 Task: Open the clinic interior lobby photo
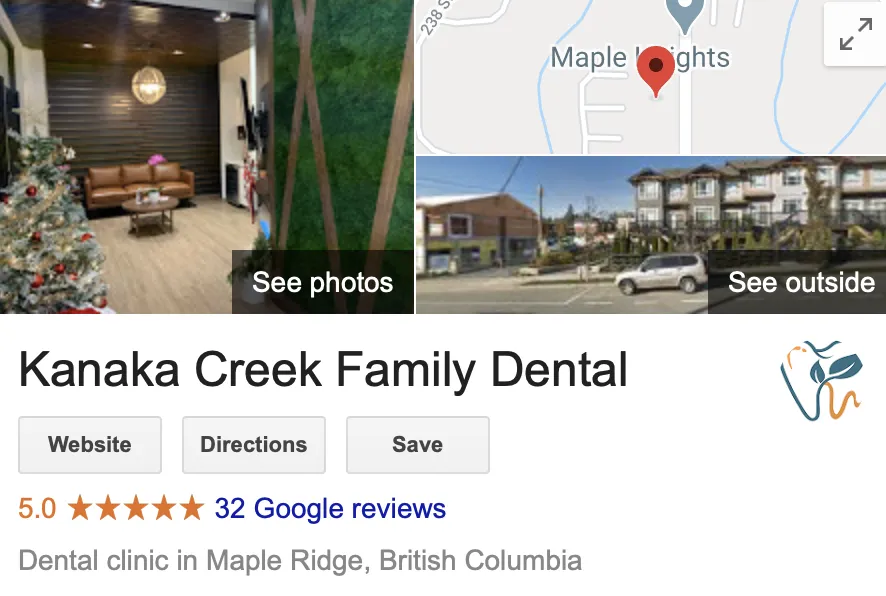207,156
